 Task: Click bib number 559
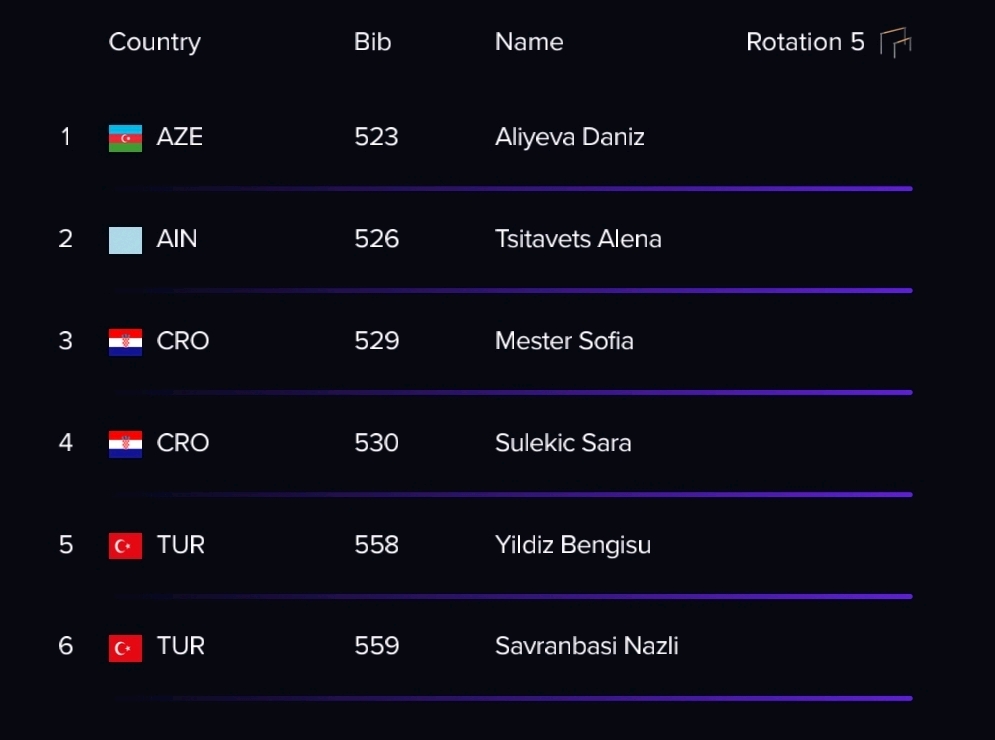click(x=376, y=646)
